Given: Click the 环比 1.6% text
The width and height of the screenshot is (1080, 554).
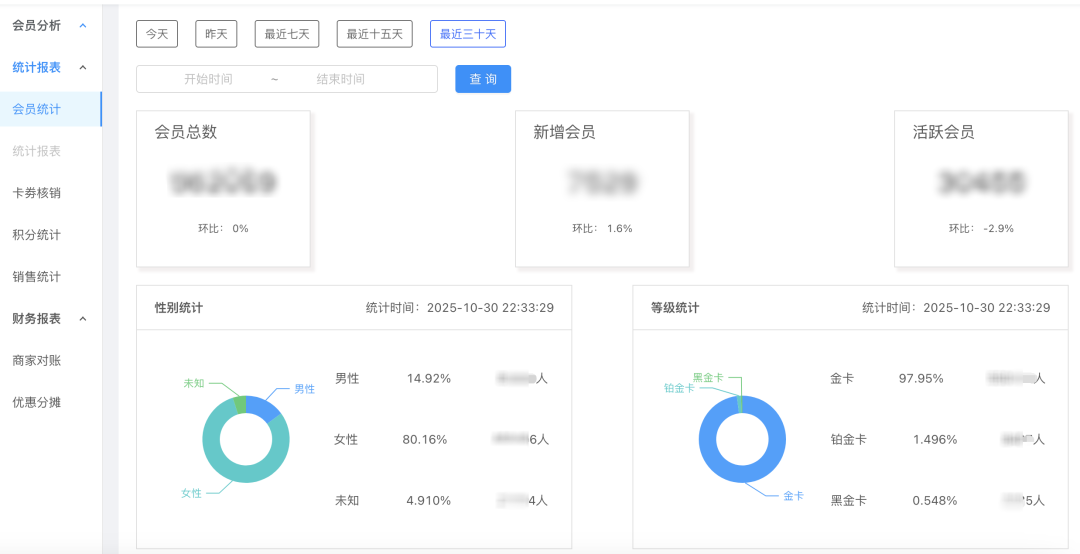Looking at the screenshot, I should coord(602,228).
